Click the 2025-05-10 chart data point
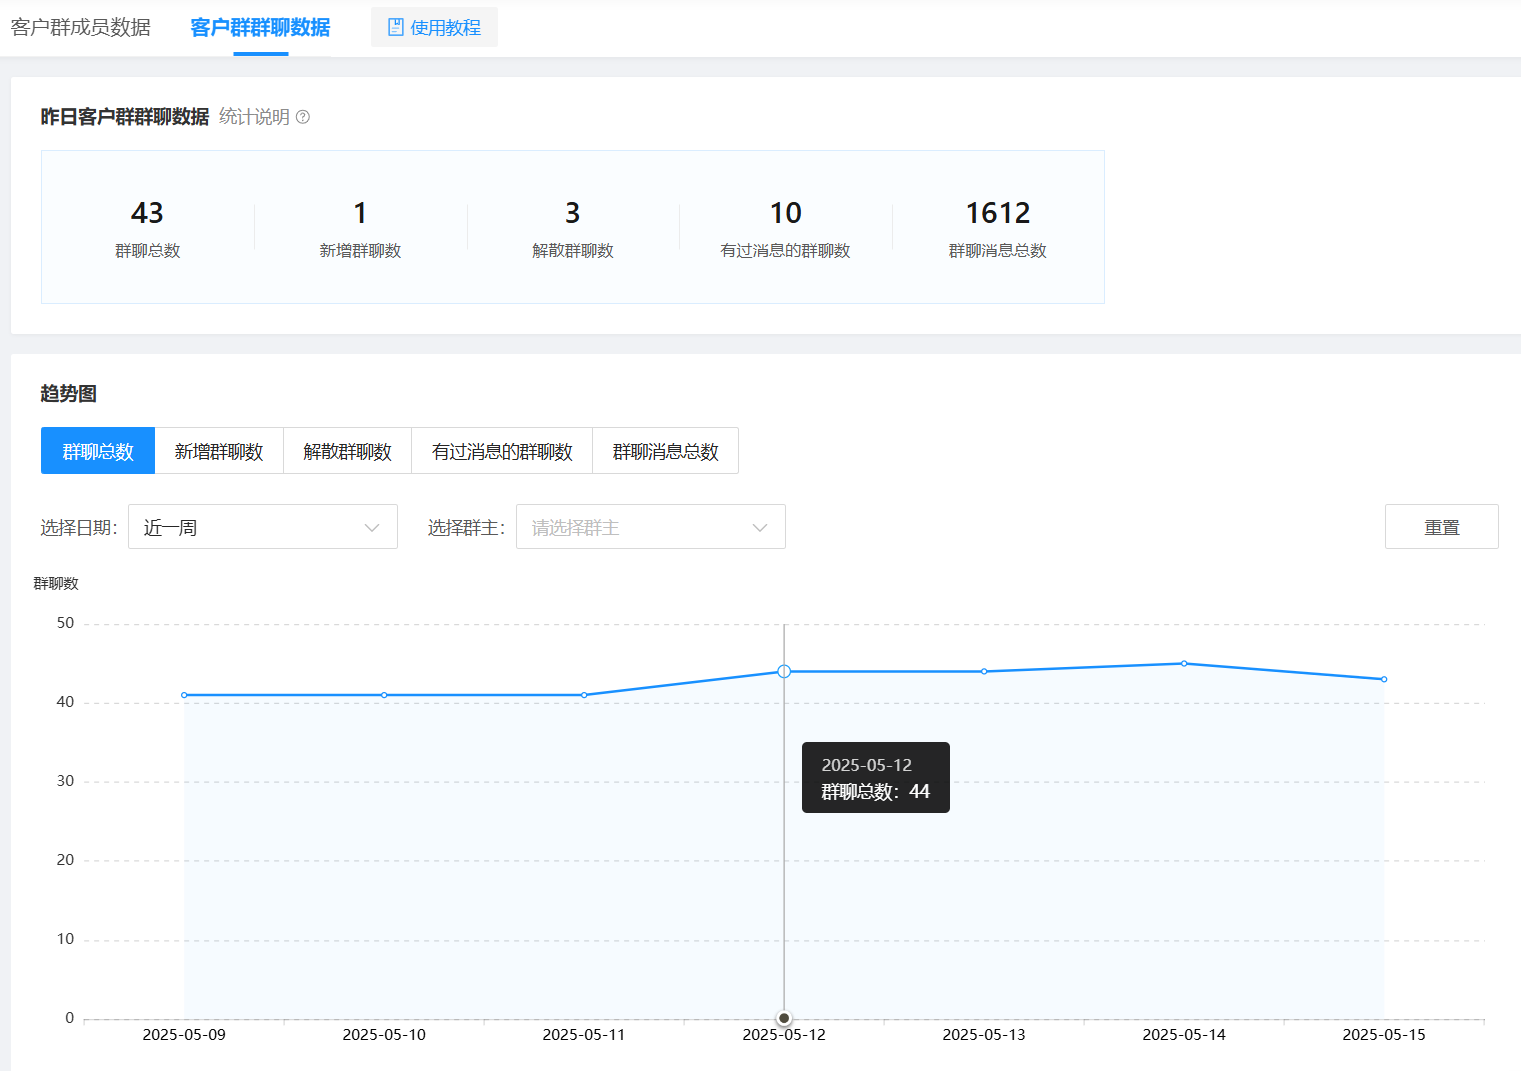 coord(384,695)
